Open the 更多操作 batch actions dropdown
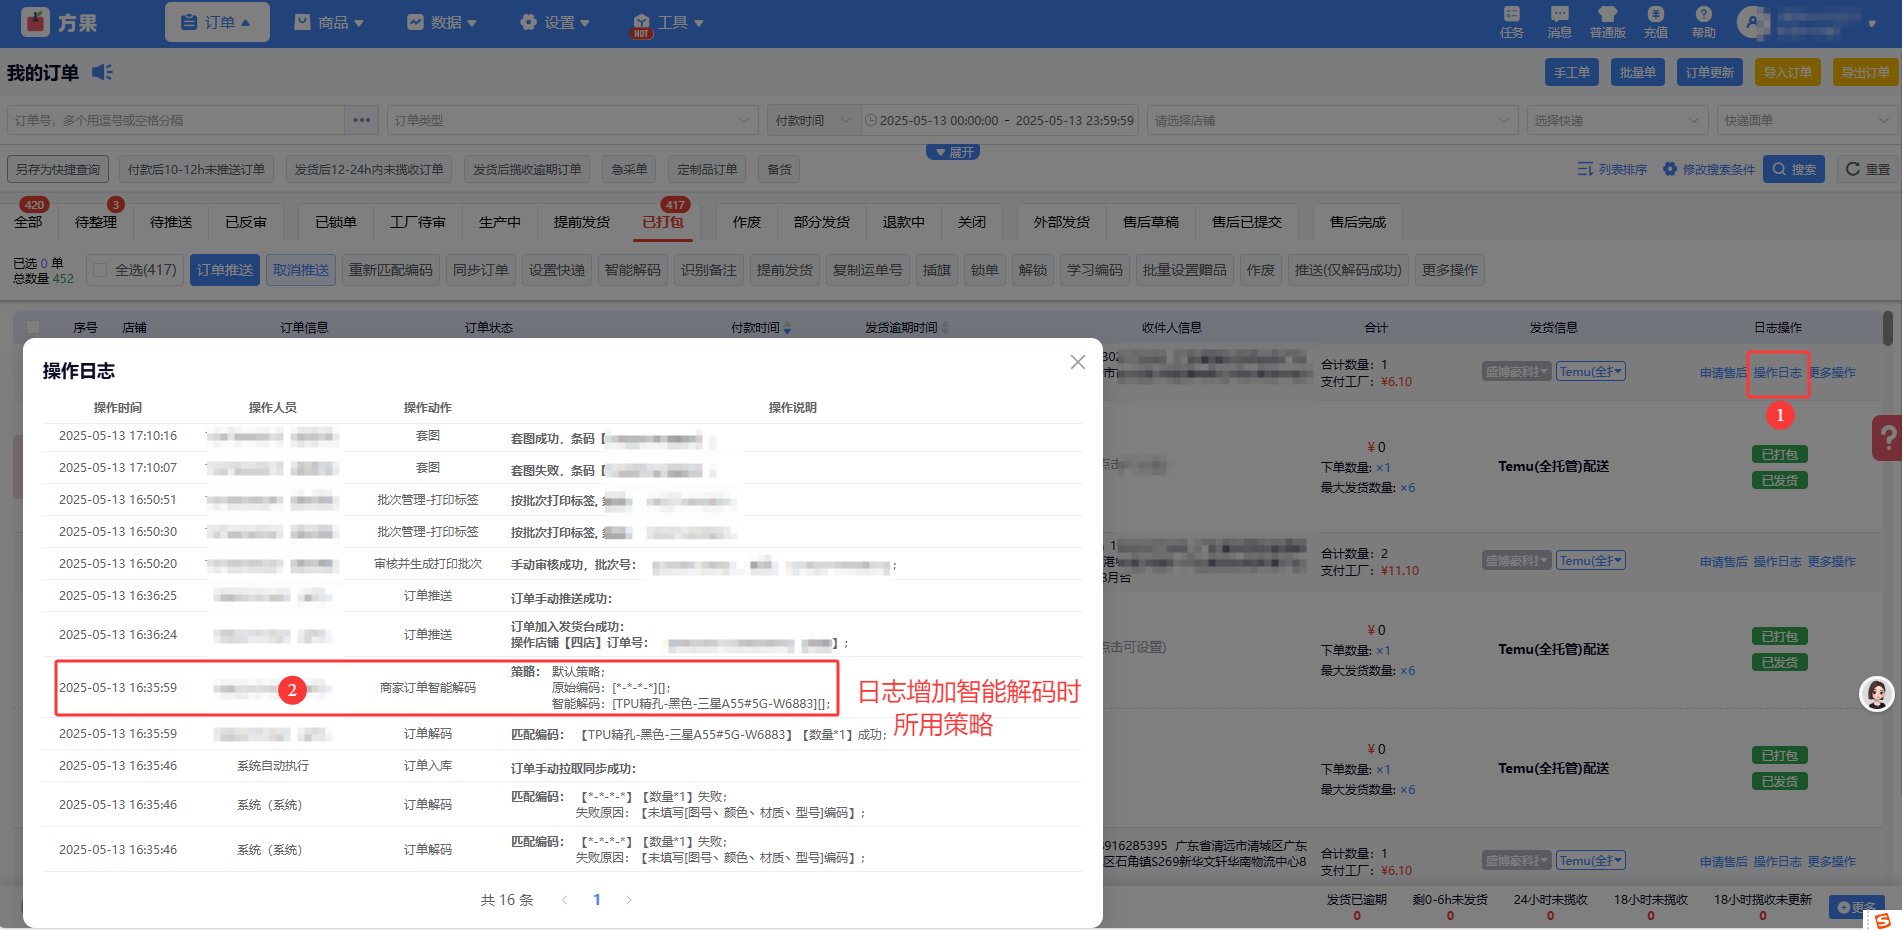1902x930 pixels. (x=1450, y=270)
